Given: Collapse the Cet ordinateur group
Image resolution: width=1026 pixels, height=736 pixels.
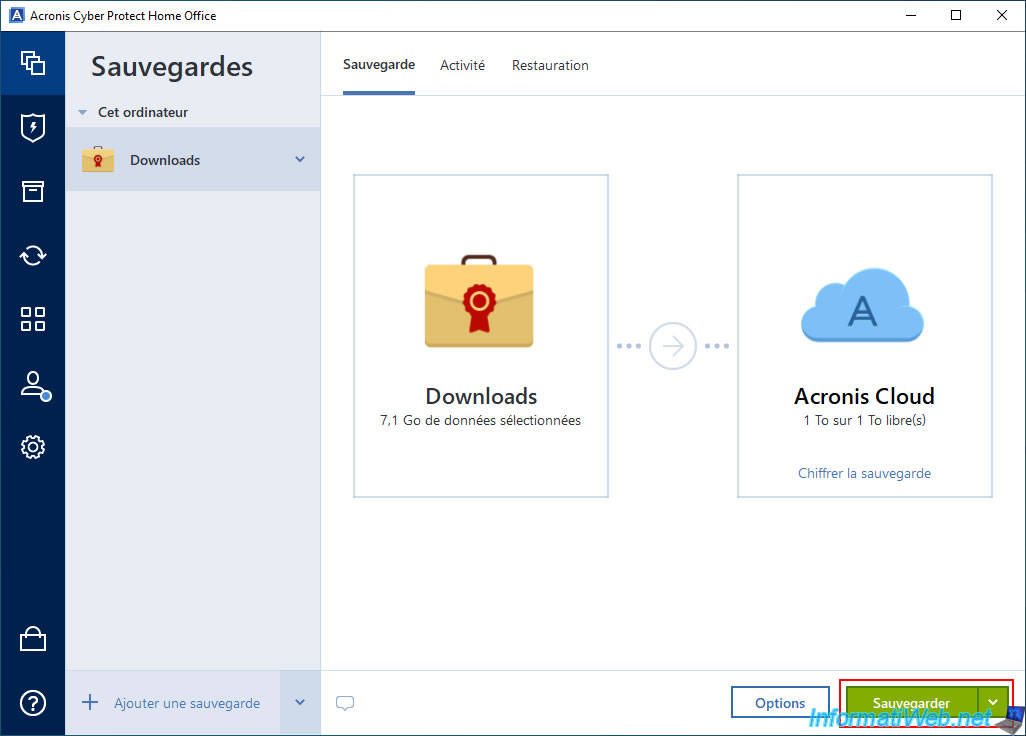Looking at the screenshot, I should coord(82,113).
